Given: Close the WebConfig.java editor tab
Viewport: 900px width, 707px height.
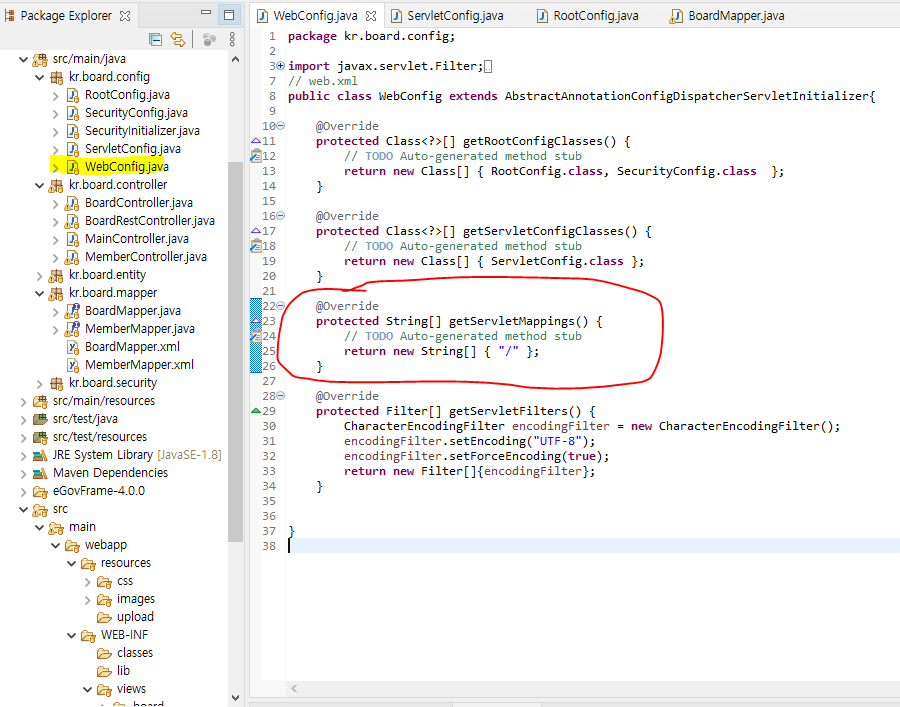Looking at the screenshot, I should (x=371, y=16).
